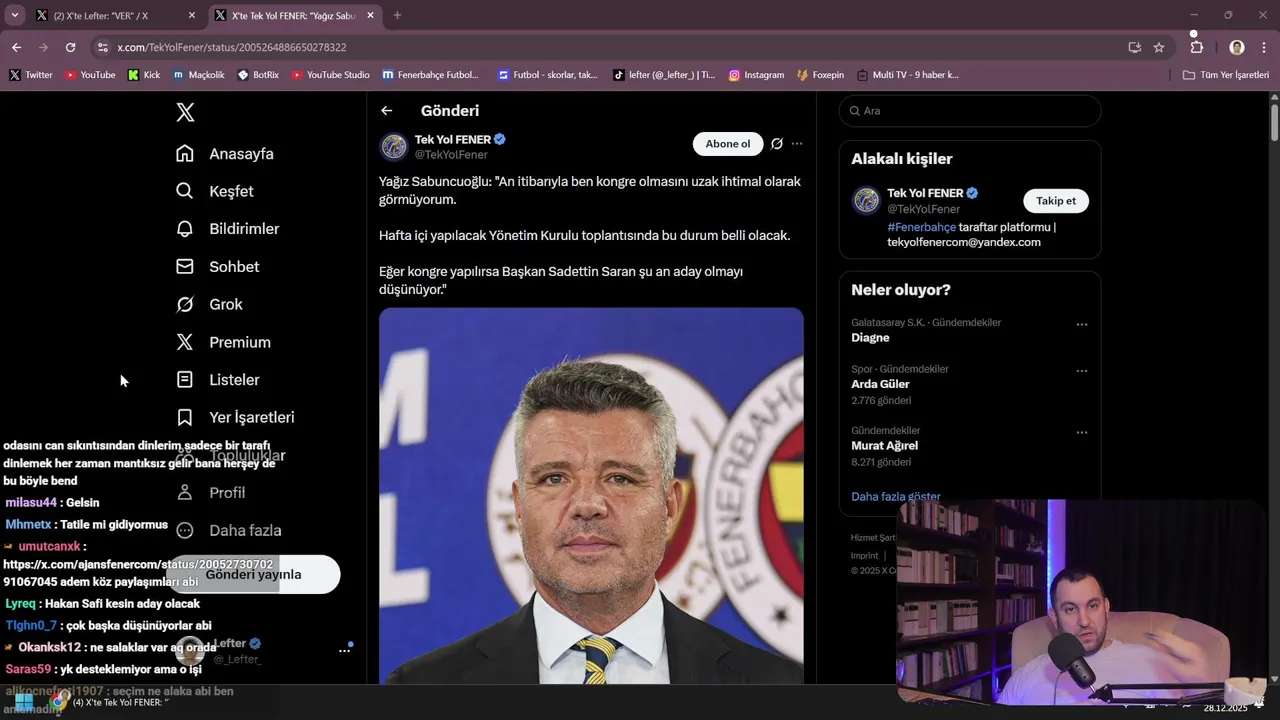Open Tüm Yer İşaretleri folder
Image resolution: width=1280 pixels, height=720 pixels.
(1226, 75)
